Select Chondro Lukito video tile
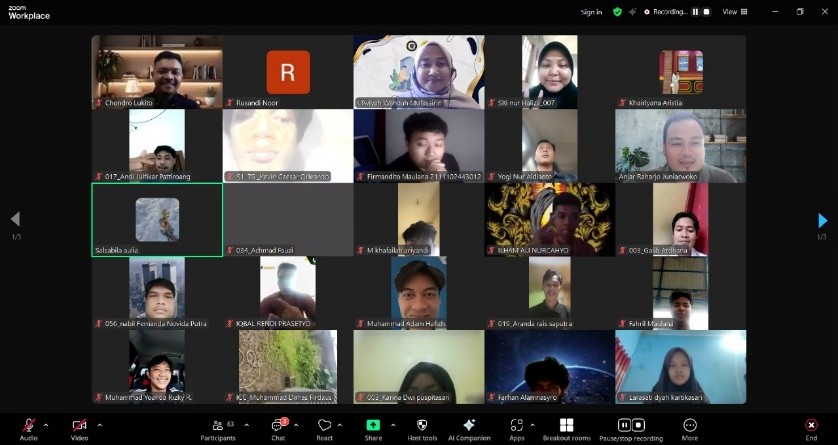This screenshot has height=445, width=838. click(x=157, y=72)
